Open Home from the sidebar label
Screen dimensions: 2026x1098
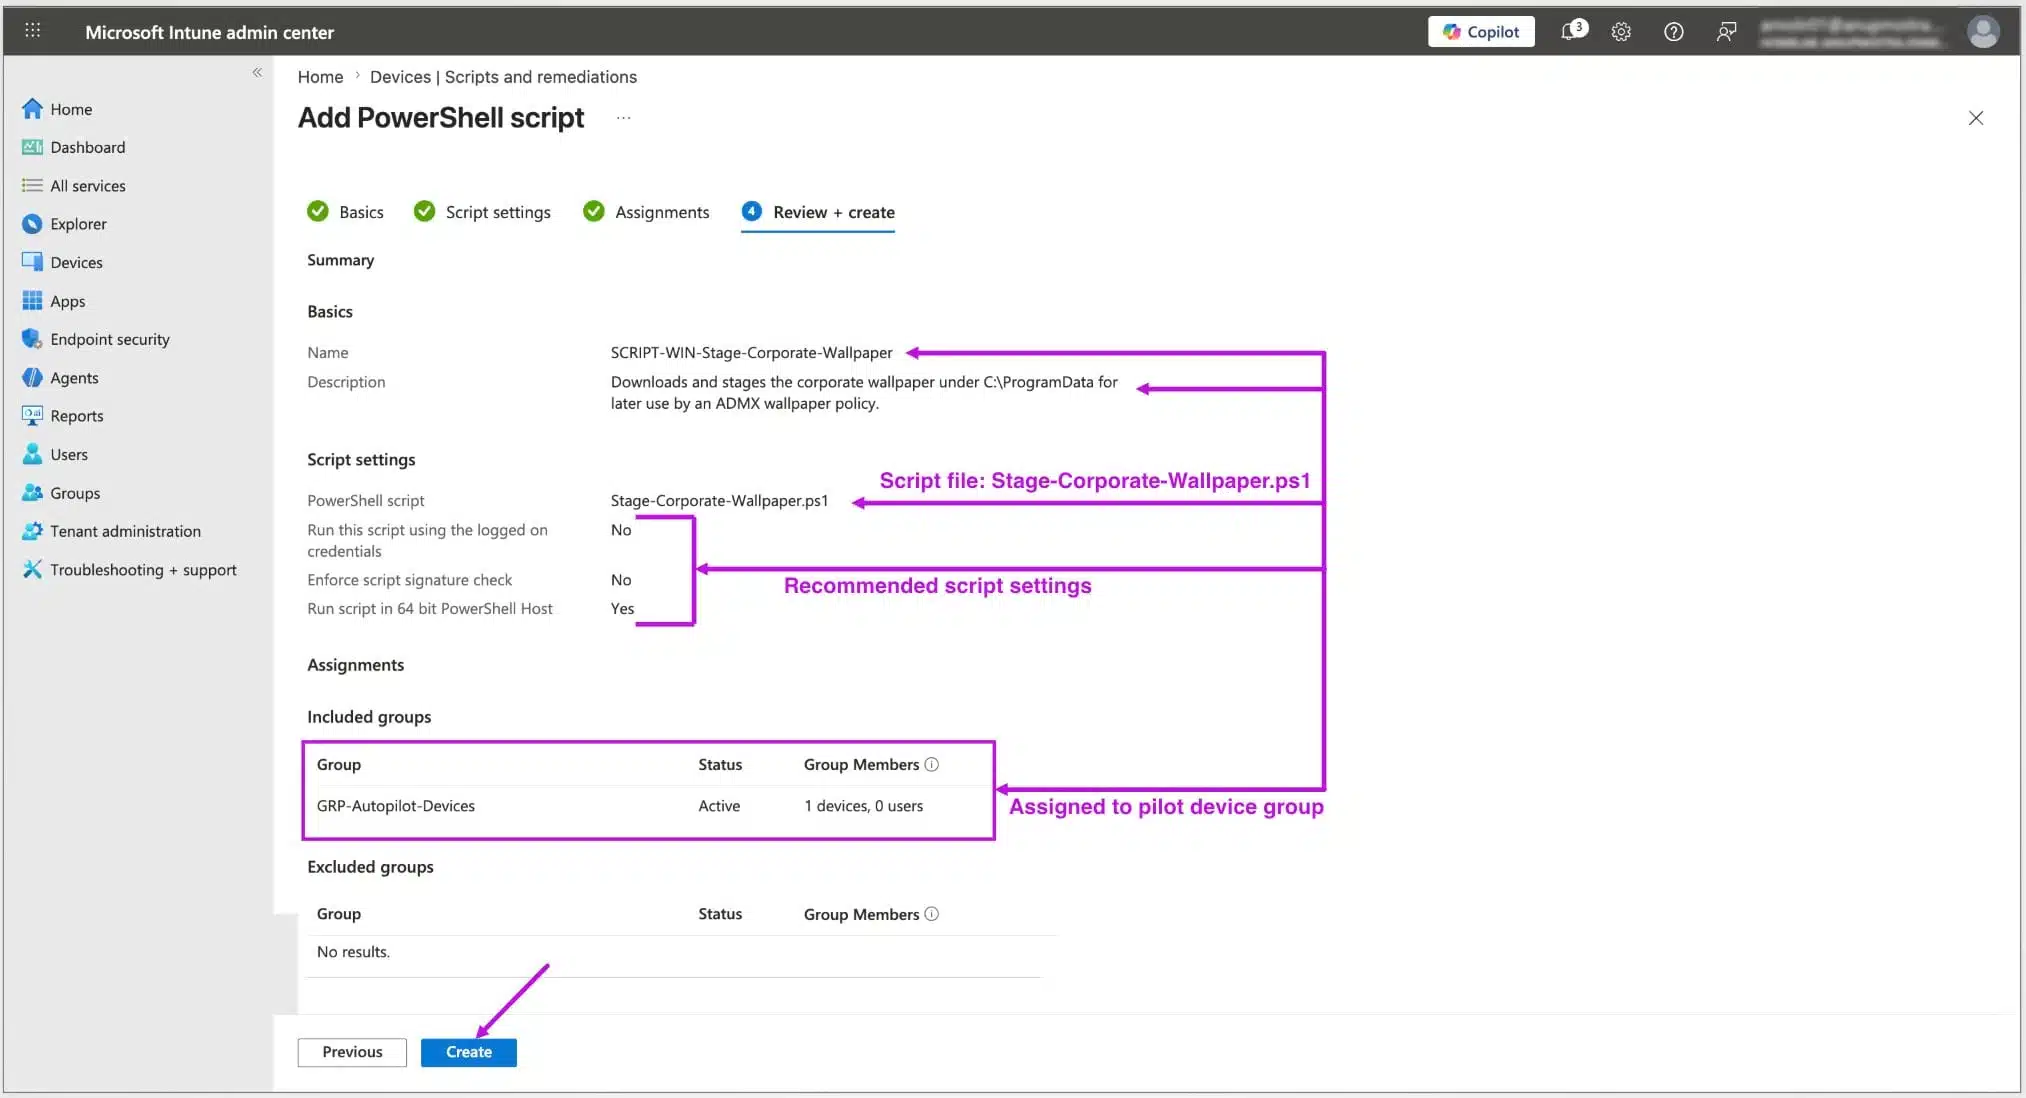(x=71, y=109)
